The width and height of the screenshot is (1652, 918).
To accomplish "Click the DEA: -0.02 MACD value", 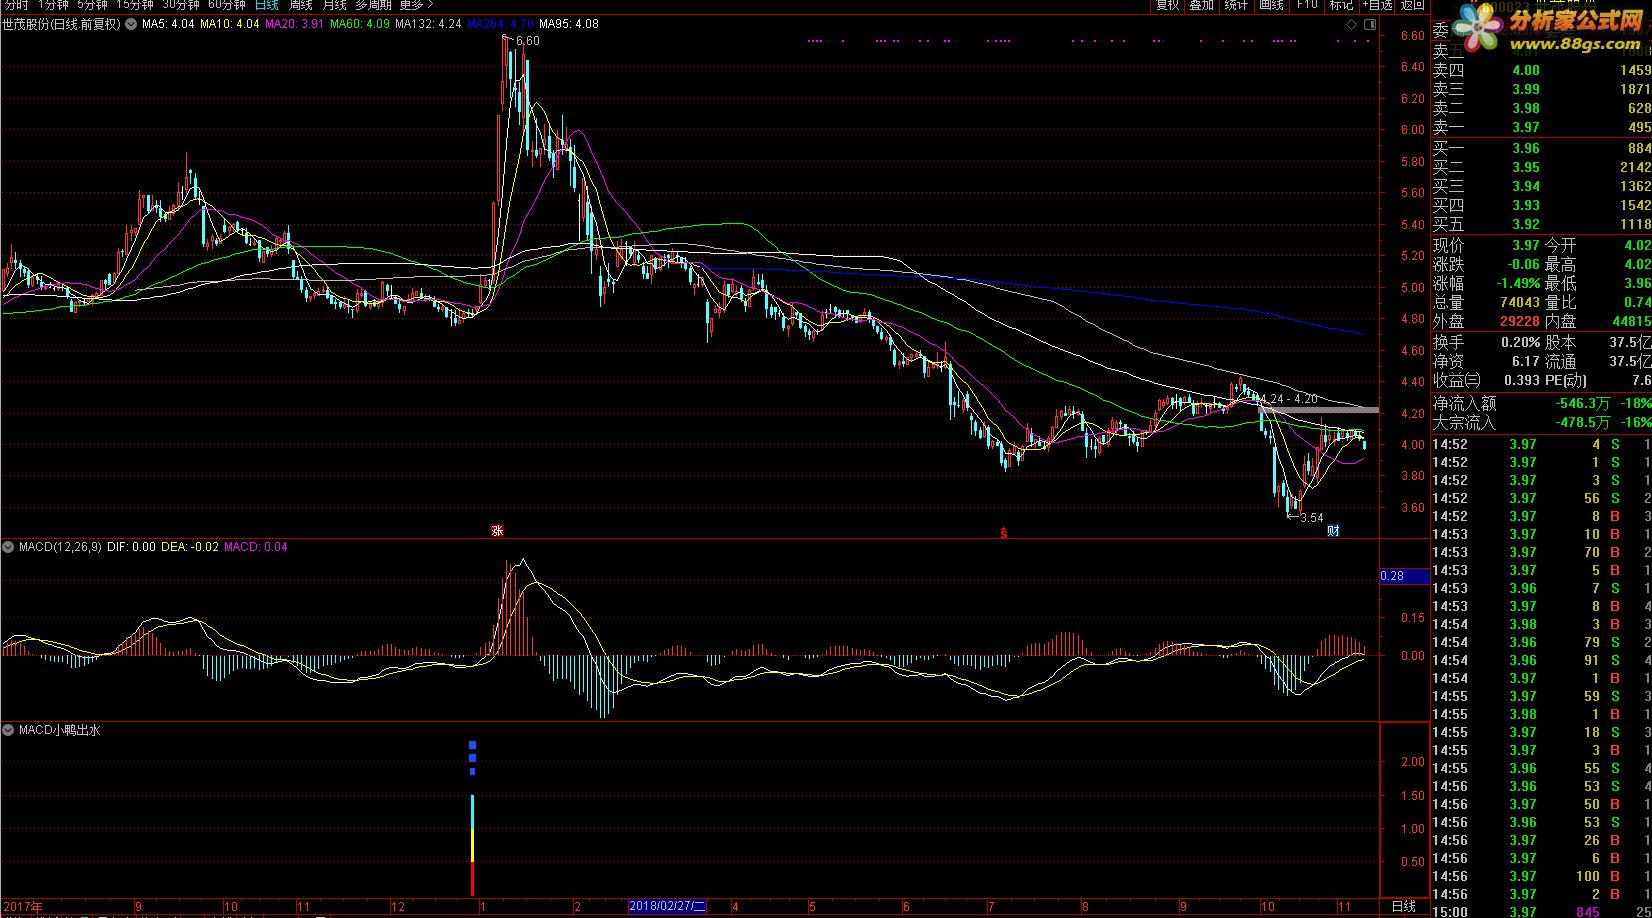I will [x=190, y=547].
